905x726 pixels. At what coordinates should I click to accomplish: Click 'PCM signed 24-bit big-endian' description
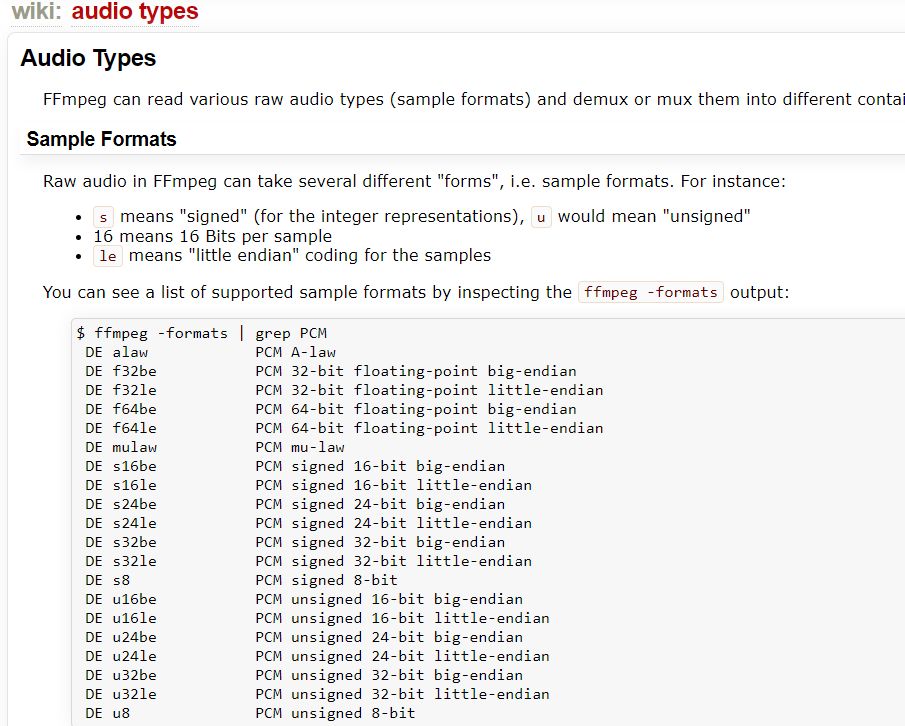(x=380, y=504)
